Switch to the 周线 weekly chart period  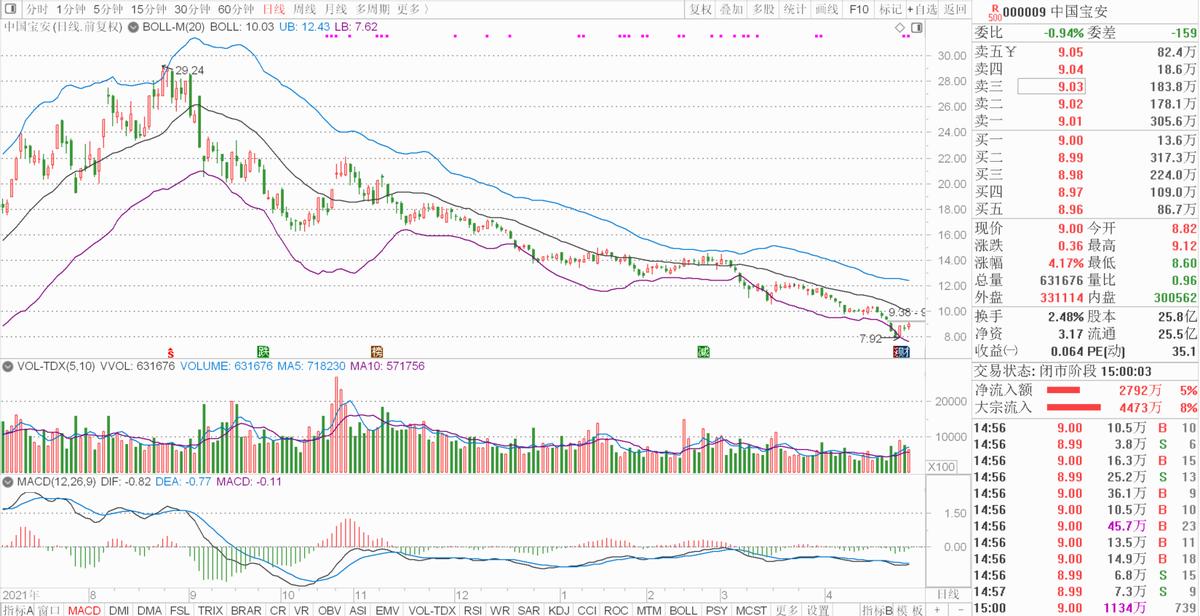289,9
